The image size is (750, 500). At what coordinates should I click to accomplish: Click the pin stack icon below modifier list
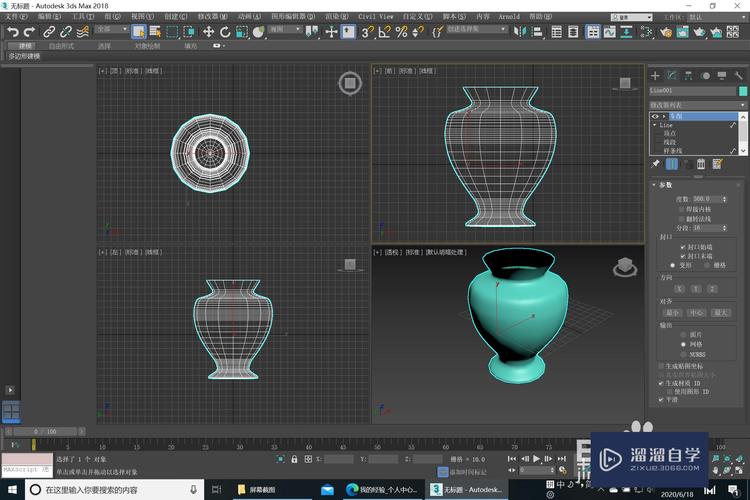[656, 164]
